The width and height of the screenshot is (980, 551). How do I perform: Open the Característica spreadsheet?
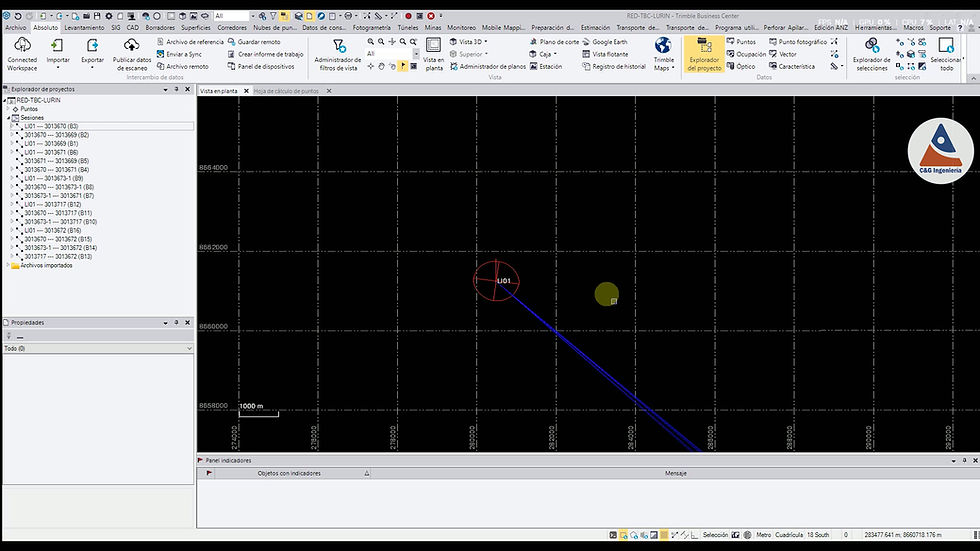pyautogui.click(x=792, y=66)
